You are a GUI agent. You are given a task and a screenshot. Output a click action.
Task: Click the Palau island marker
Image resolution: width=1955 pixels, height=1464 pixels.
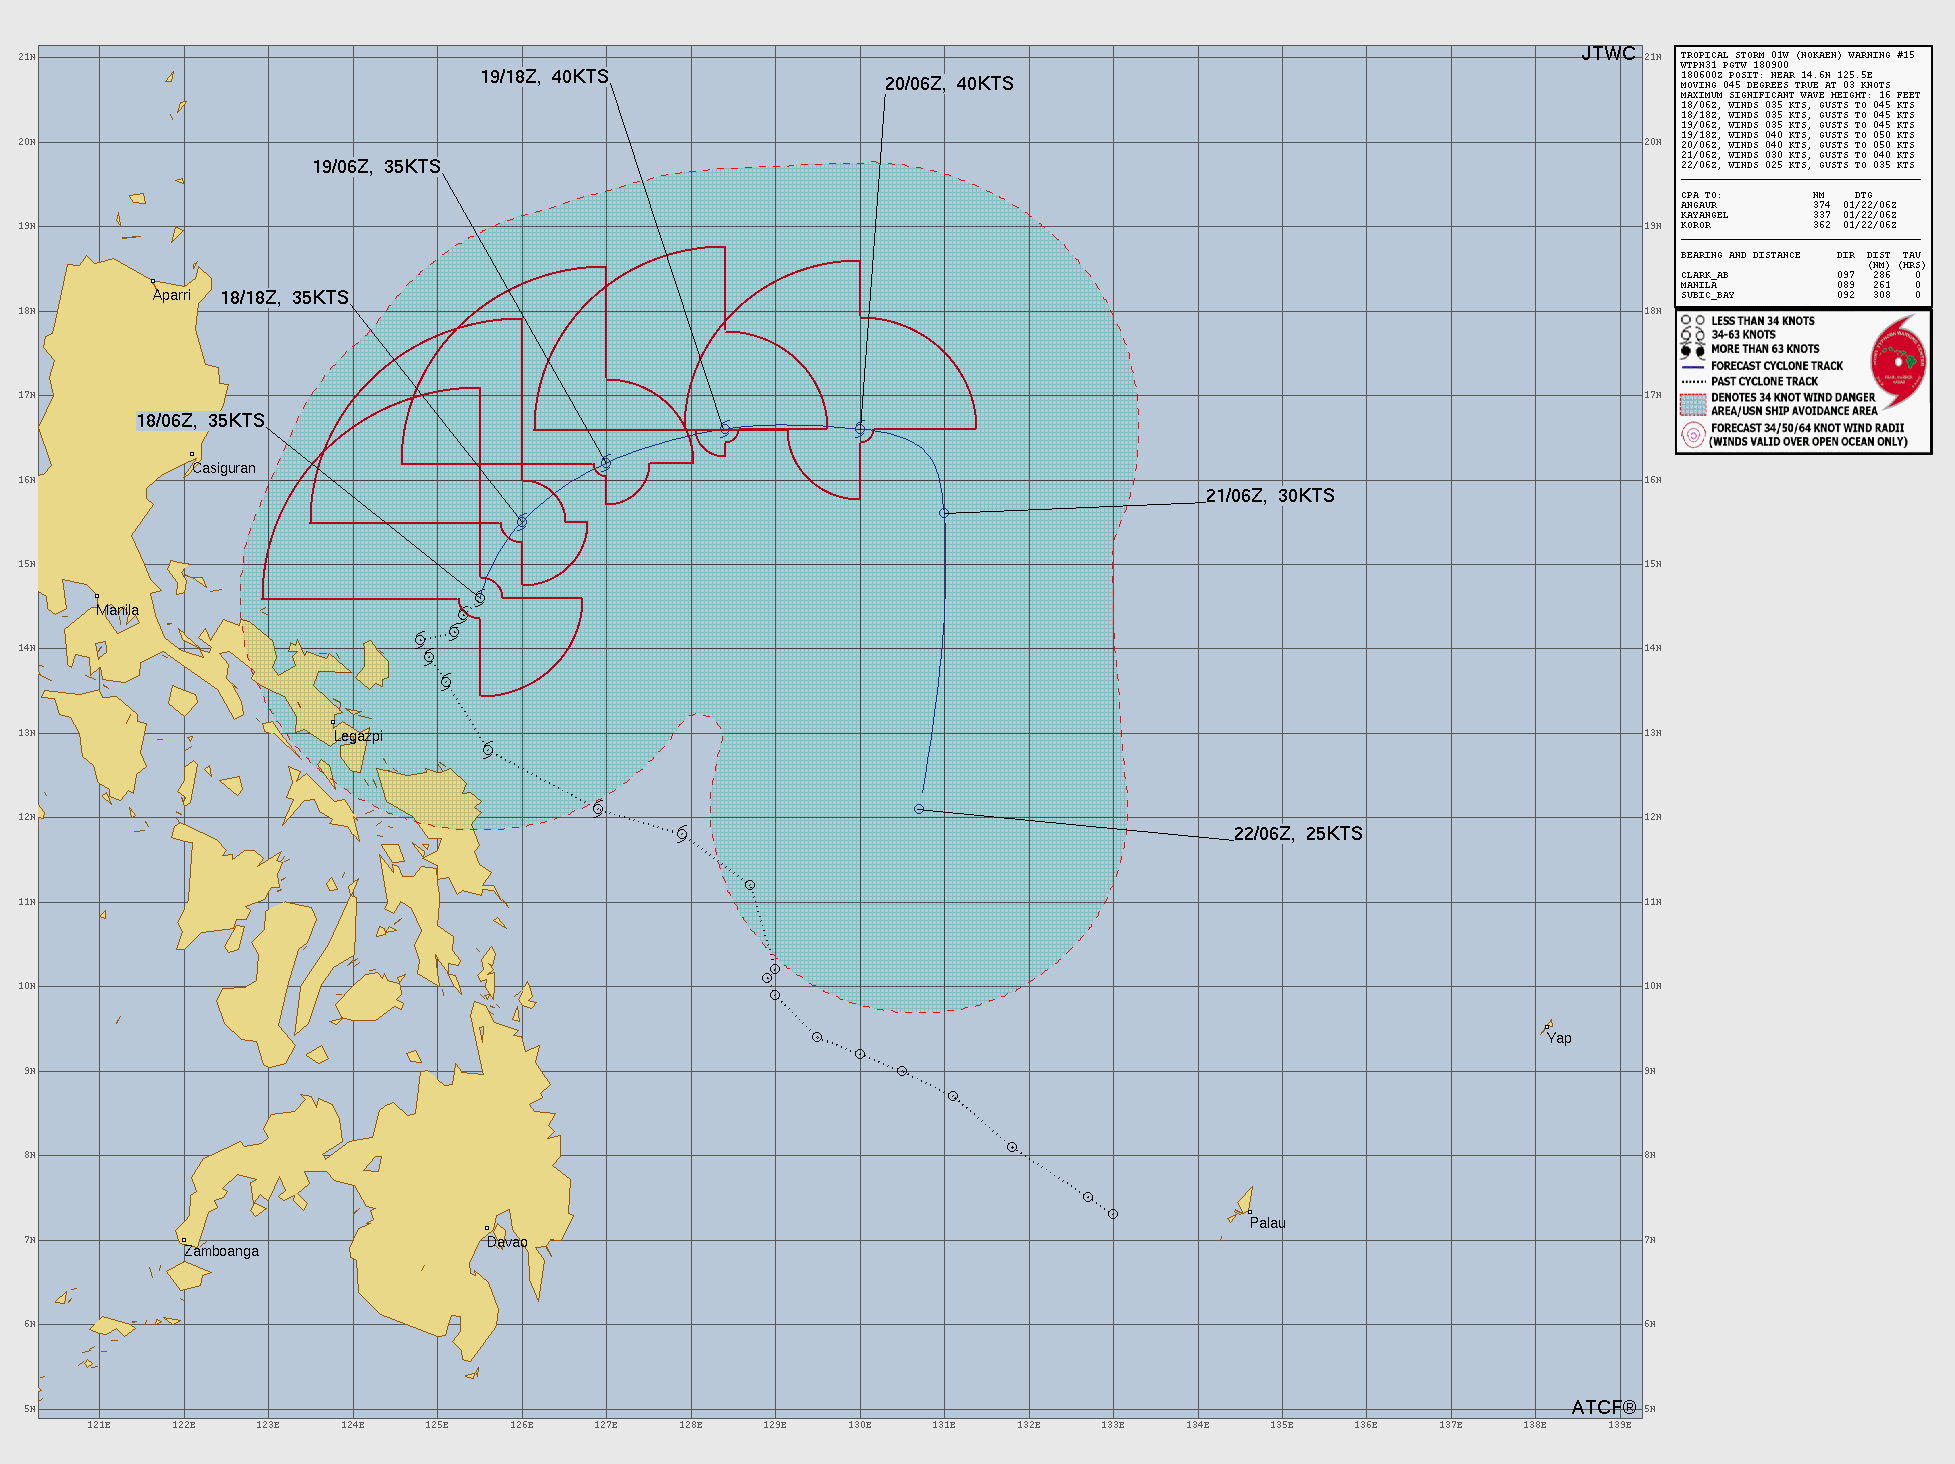tap(1249, 1211)
